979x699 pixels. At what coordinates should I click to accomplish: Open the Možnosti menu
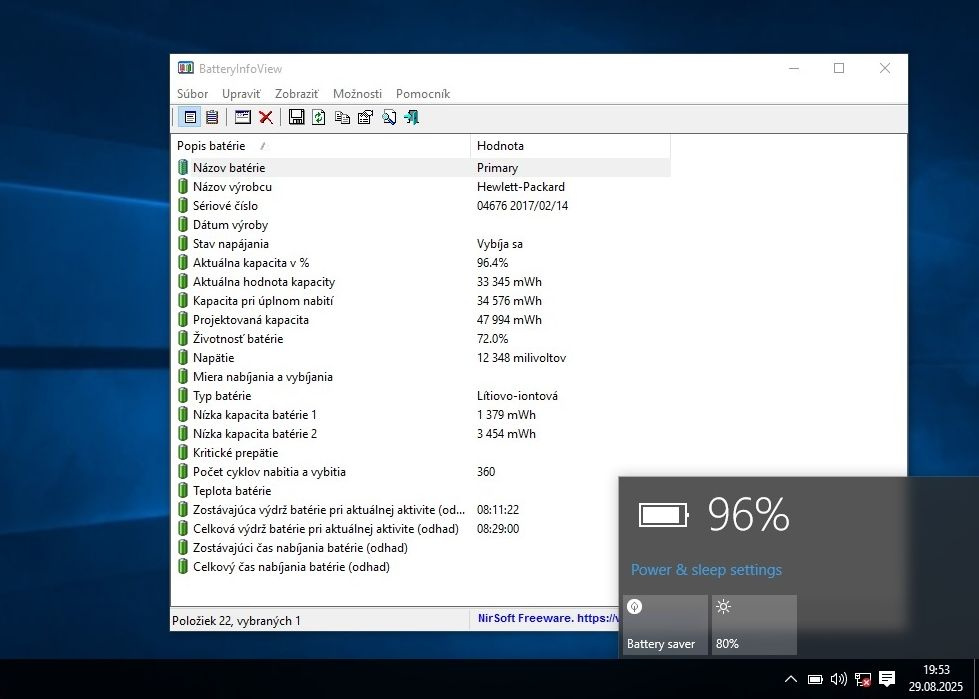(x=357, y=94)
